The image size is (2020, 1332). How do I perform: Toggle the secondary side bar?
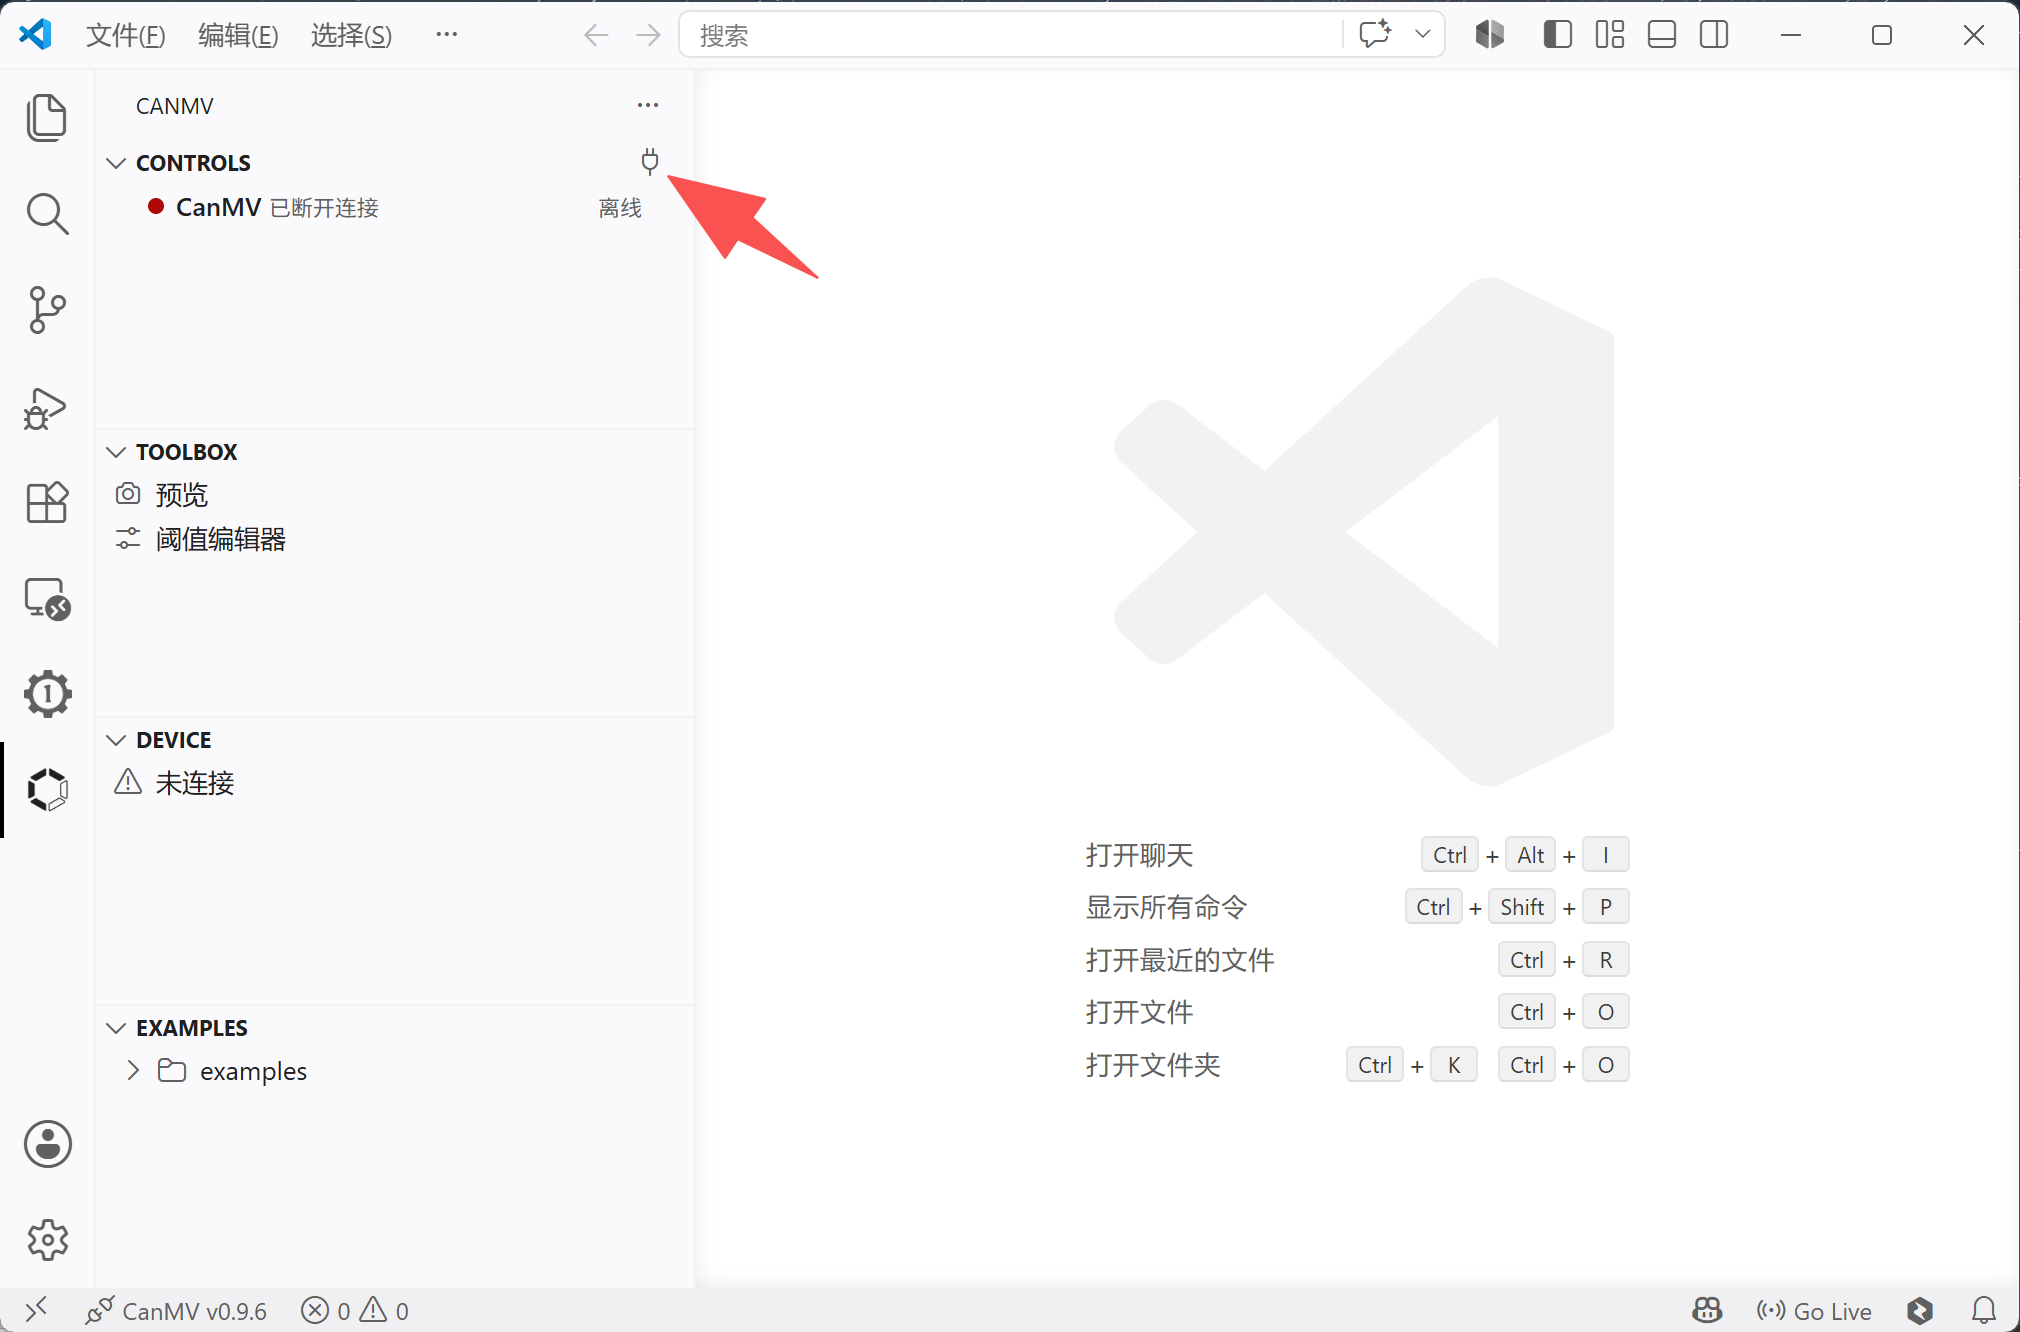[1714, 35]
